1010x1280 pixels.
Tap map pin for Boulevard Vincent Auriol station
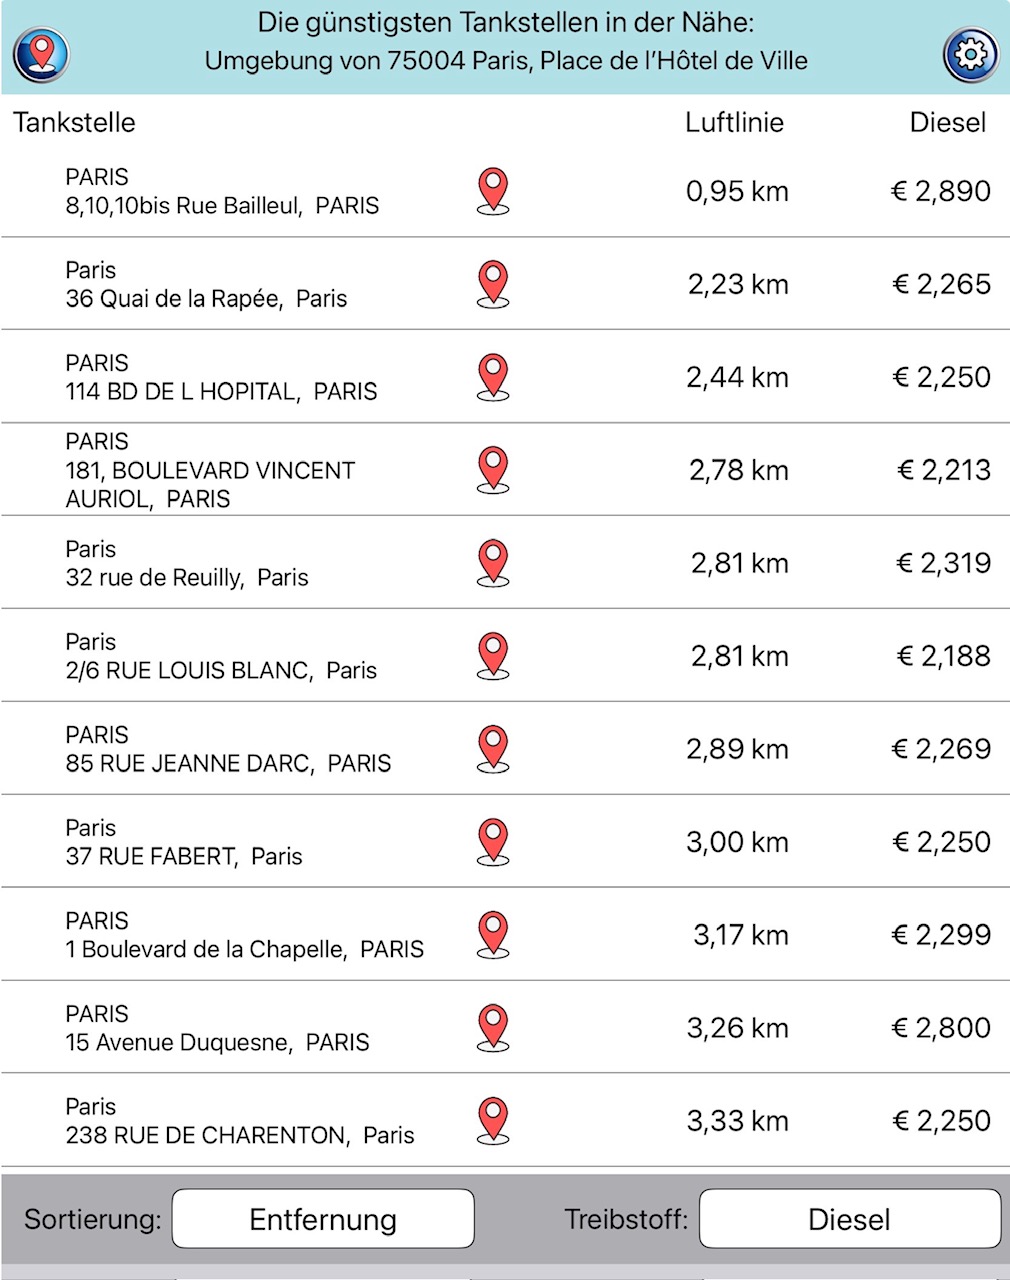tap(493, 470)
